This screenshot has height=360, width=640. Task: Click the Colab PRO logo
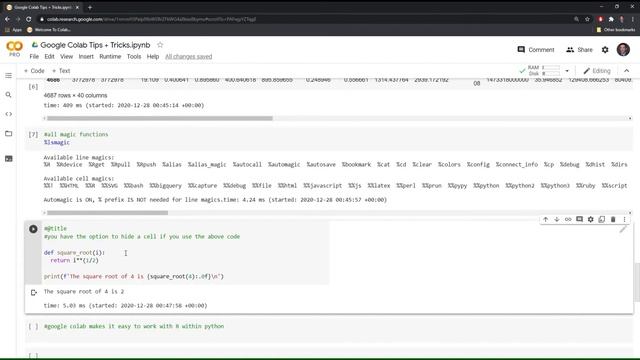(14, 49)
